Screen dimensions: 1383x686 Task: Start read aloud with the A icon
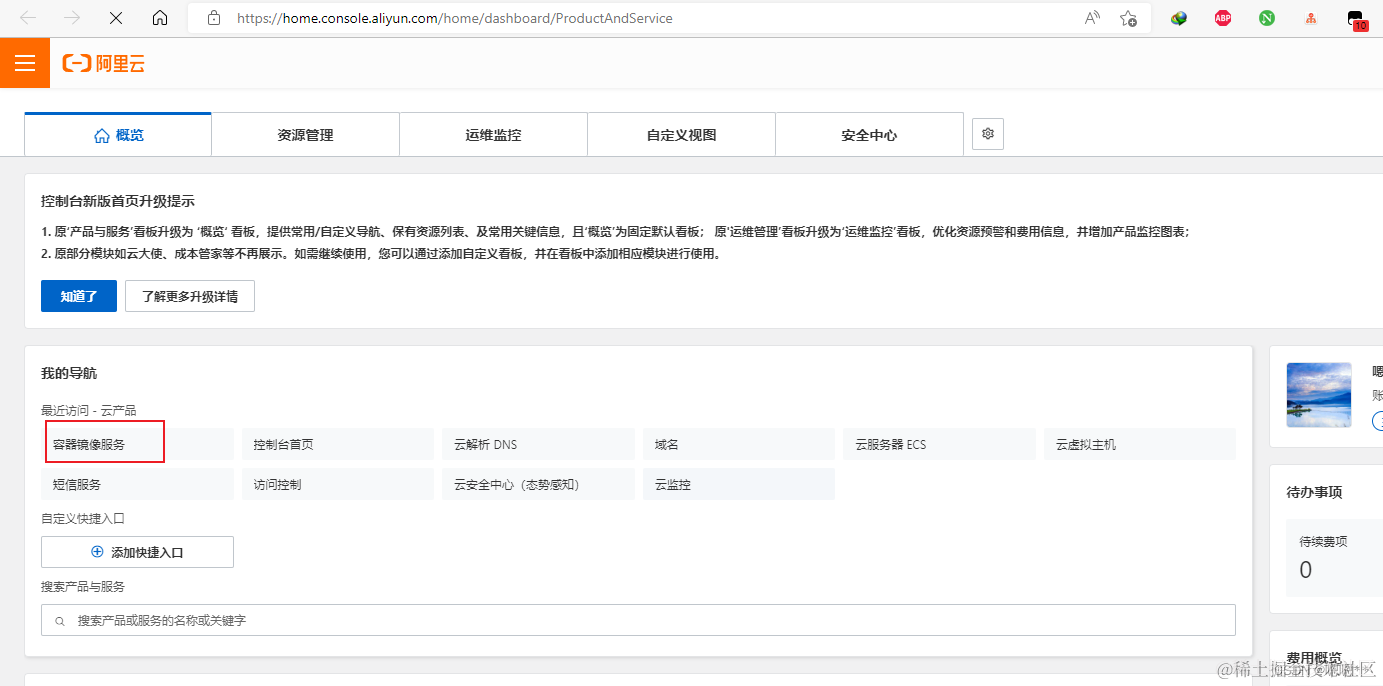[1090, 18]
